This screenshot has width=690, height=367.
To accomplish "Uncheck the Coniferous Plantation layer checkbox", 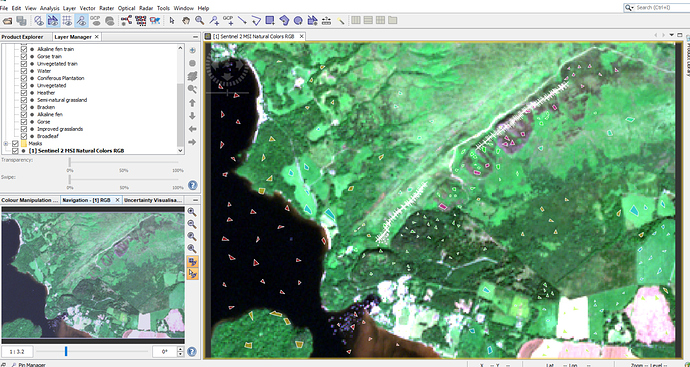I will (x=24, y=78).
